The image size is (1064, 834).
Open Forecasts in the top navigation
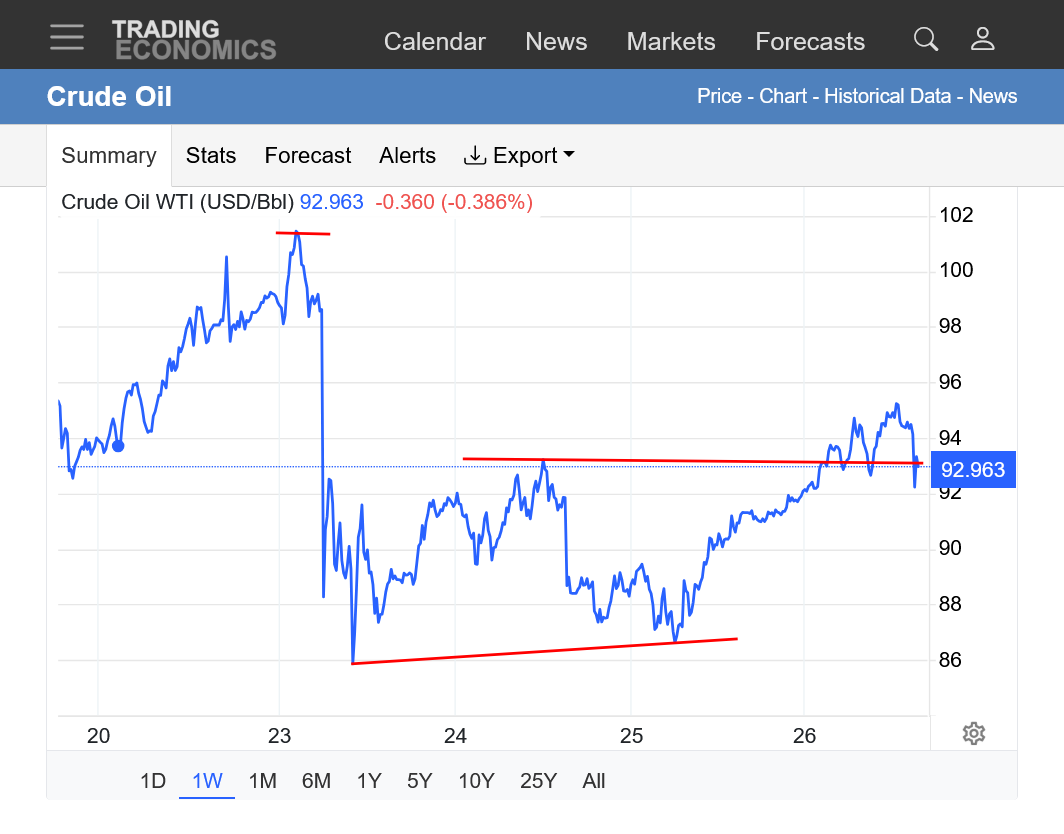pyautogui.click(x=810, y=42)
